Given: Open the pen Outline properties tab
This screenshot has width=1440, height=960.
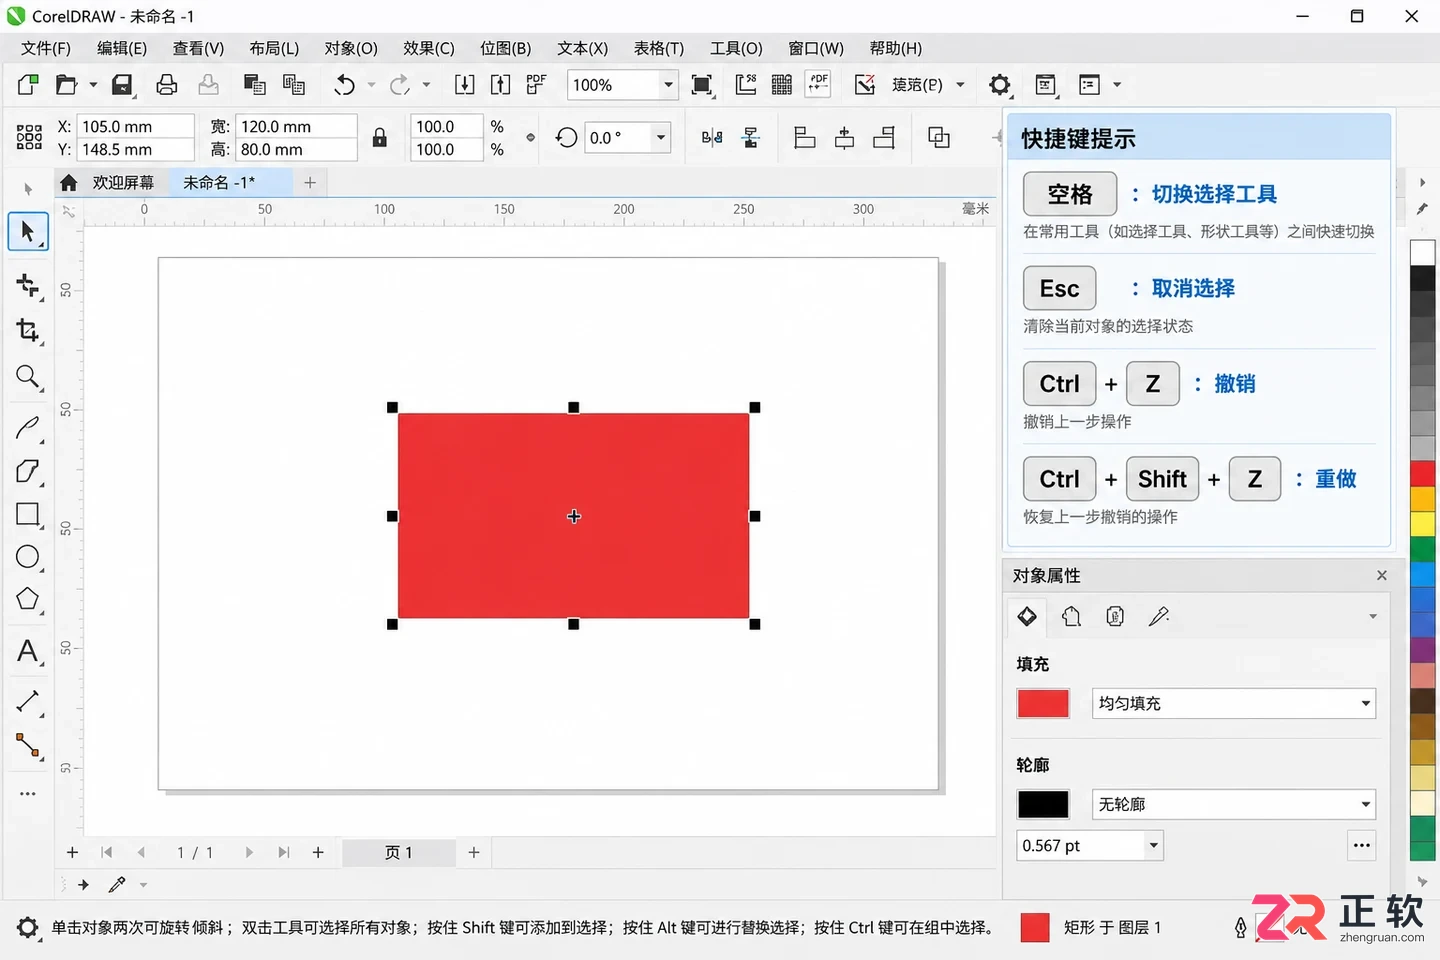Looking at the screenshot, I should (1159, 616).
